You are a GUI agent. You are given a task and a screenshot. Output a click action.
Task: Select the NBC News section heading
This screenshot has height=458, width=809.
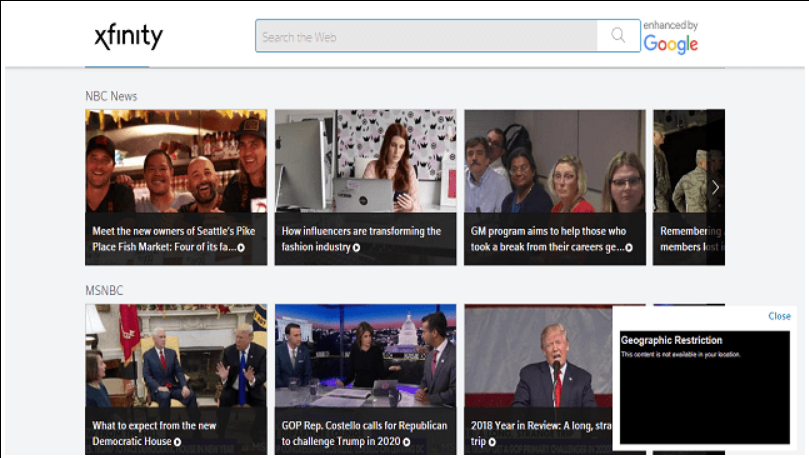point(111,96)
